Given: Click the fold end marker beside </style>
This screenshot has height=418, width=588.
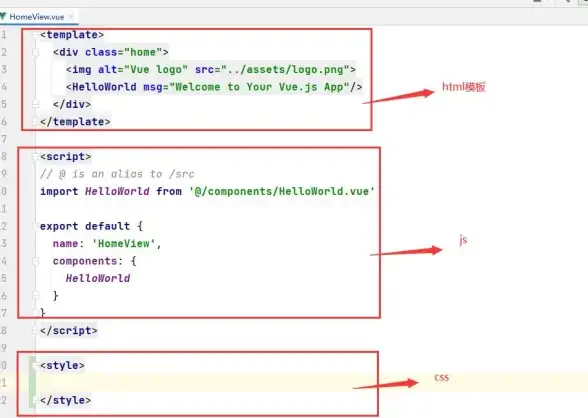Looking at the screenshot, I should (x=35, y=400).
